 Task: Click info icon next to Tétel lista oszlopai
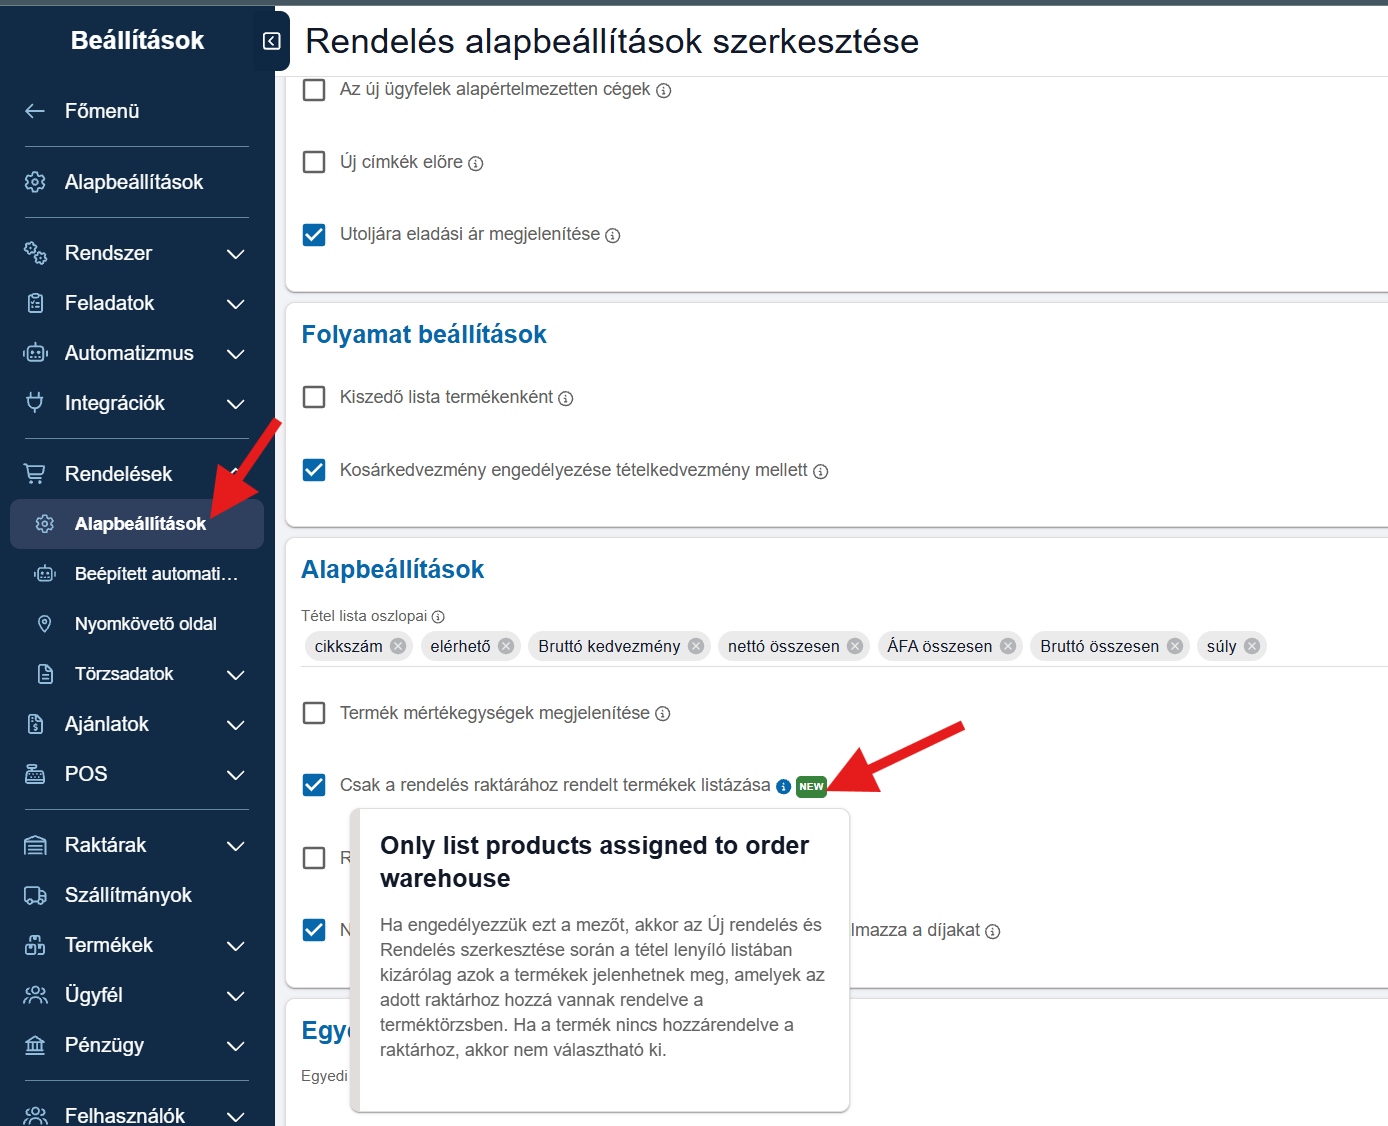[438, 617]
